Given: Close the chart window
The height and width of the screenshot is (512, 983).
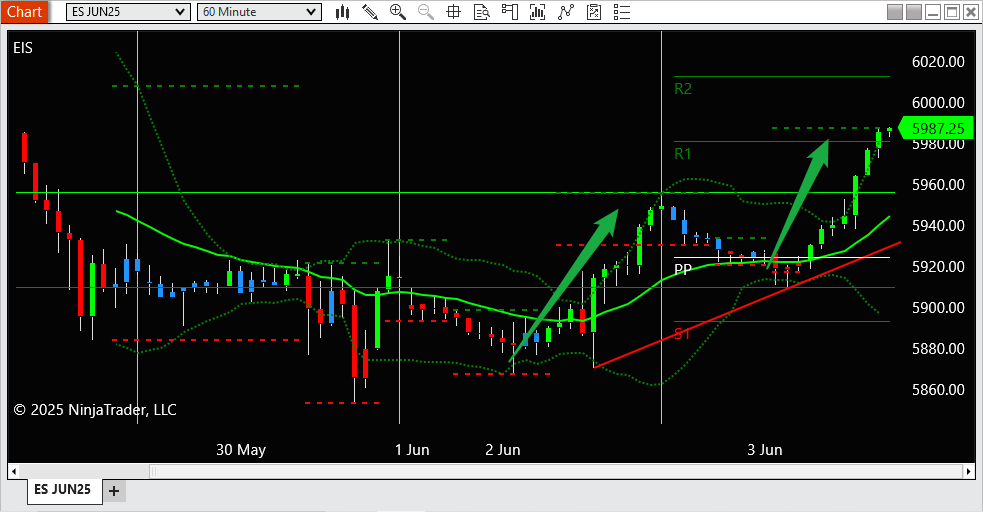Looking at the screenshot, I should pos(970,12).
